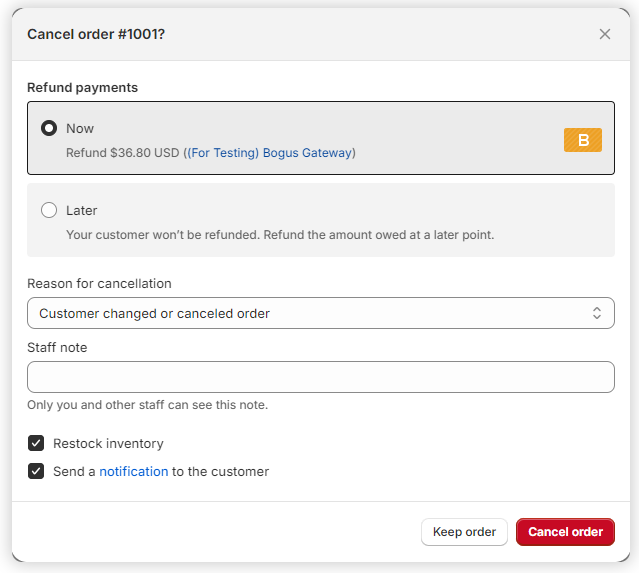639x573 pixels.
Task: Confirm with the red Cancel order button
Action: click(565, 532)
